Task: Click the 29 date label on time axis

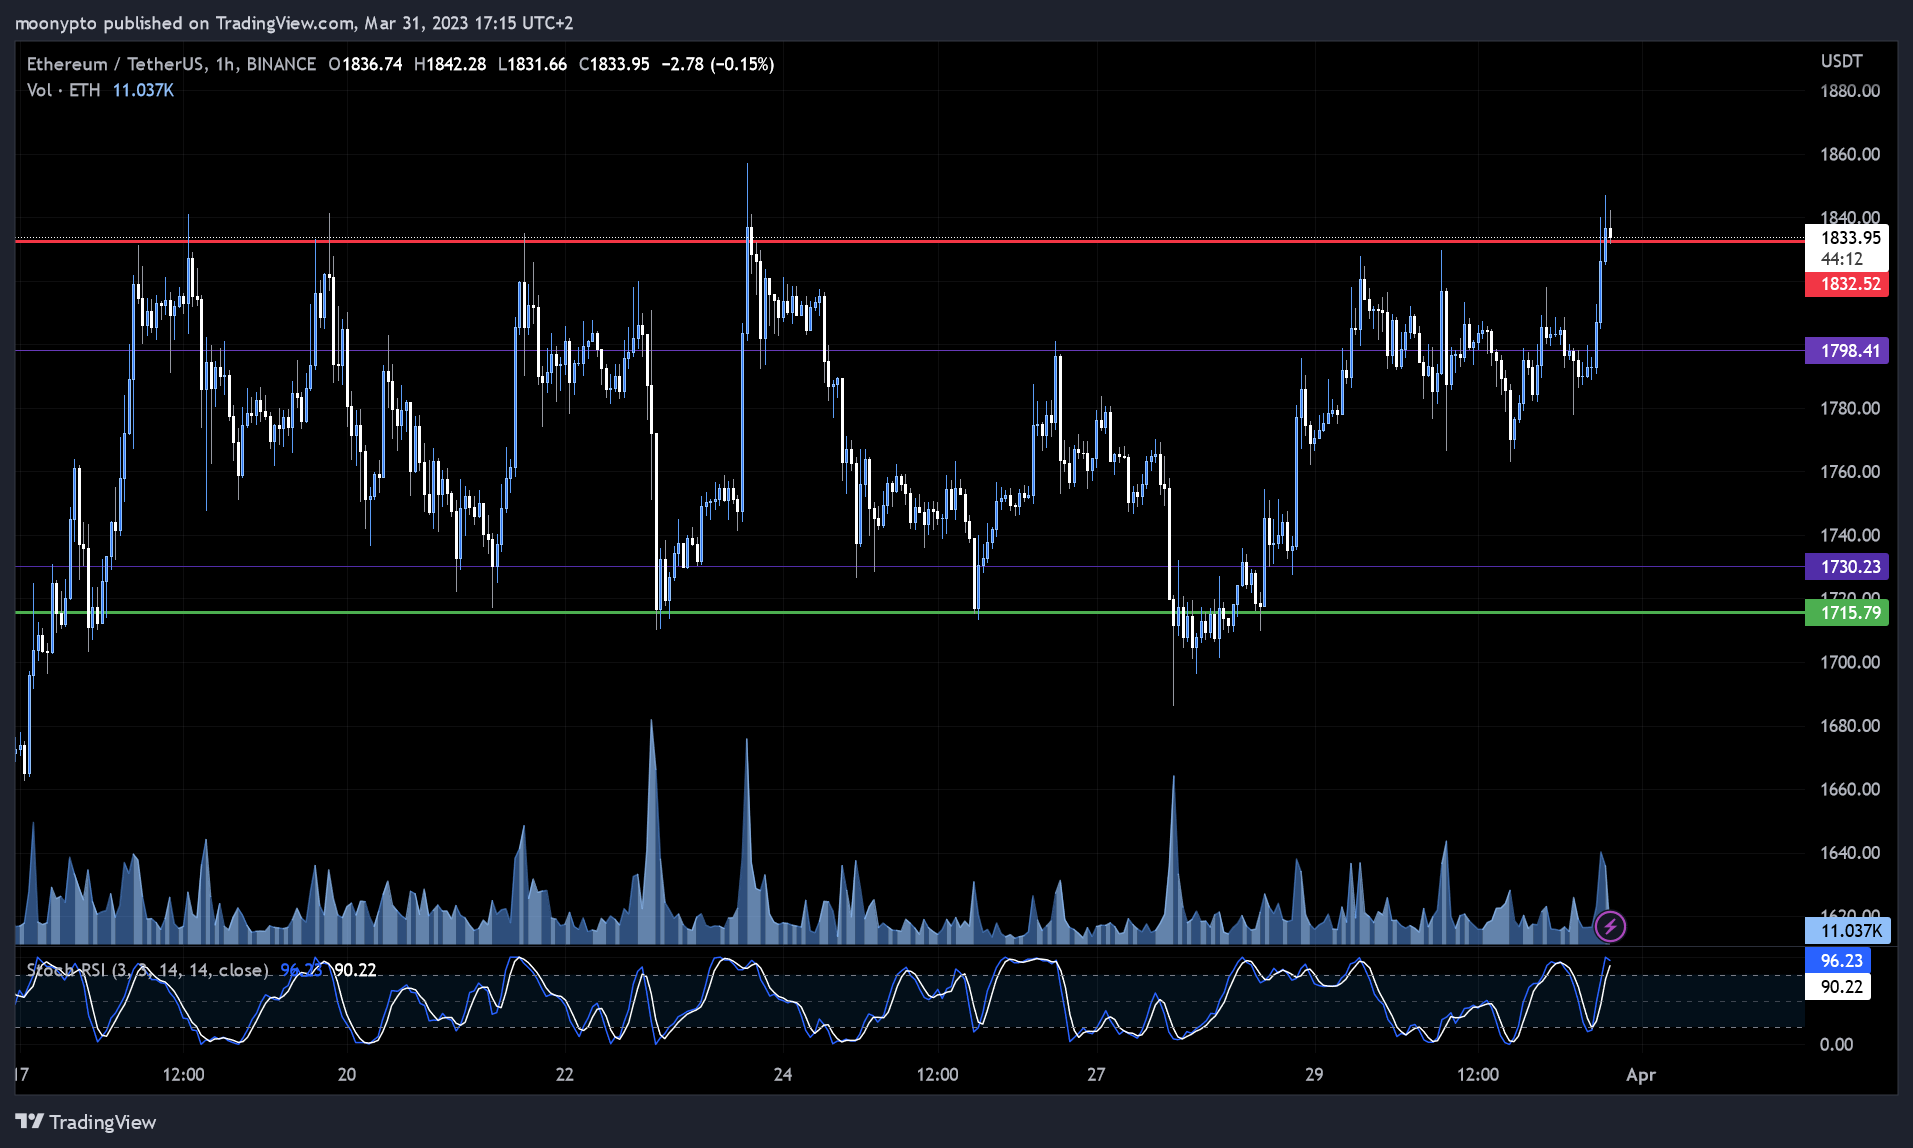Action: [x=1314, y=1075]
